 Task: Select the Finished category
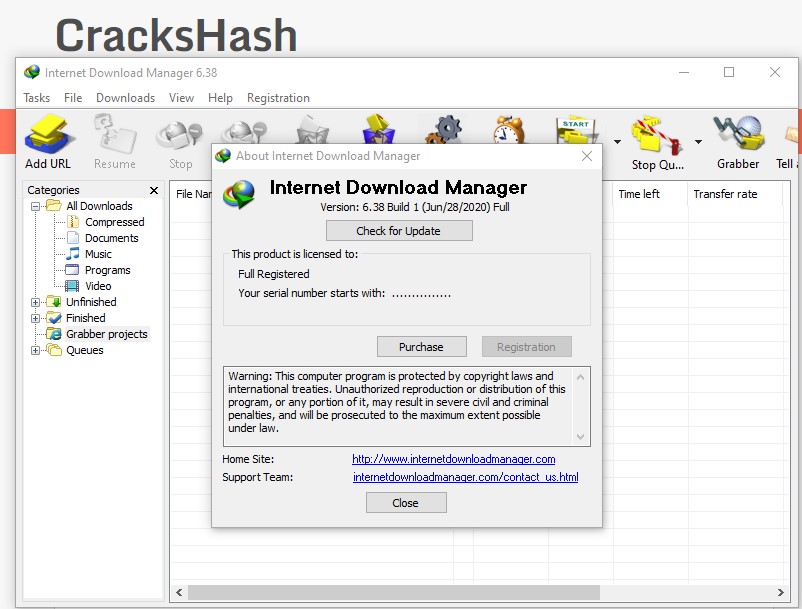[85, 318]
